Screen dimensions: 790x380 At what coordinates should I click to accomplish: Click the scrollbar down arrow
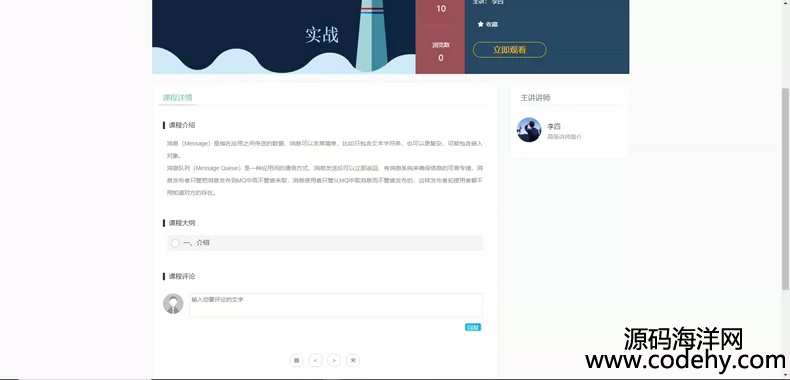[785, 375]
